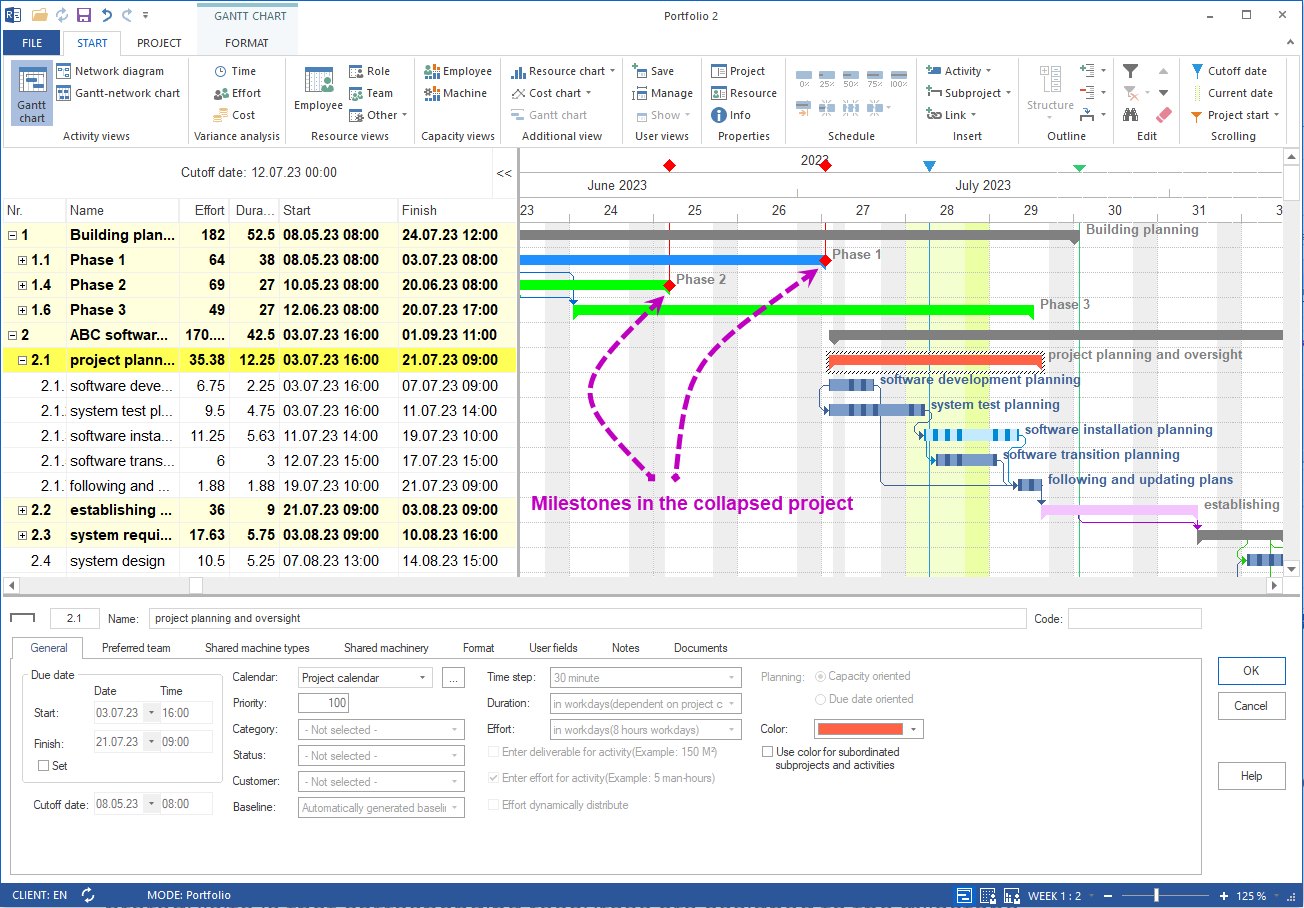Click the calendar browse '...' button
The height and width of the screenshot is (908, 1304).
click(453, 677)
